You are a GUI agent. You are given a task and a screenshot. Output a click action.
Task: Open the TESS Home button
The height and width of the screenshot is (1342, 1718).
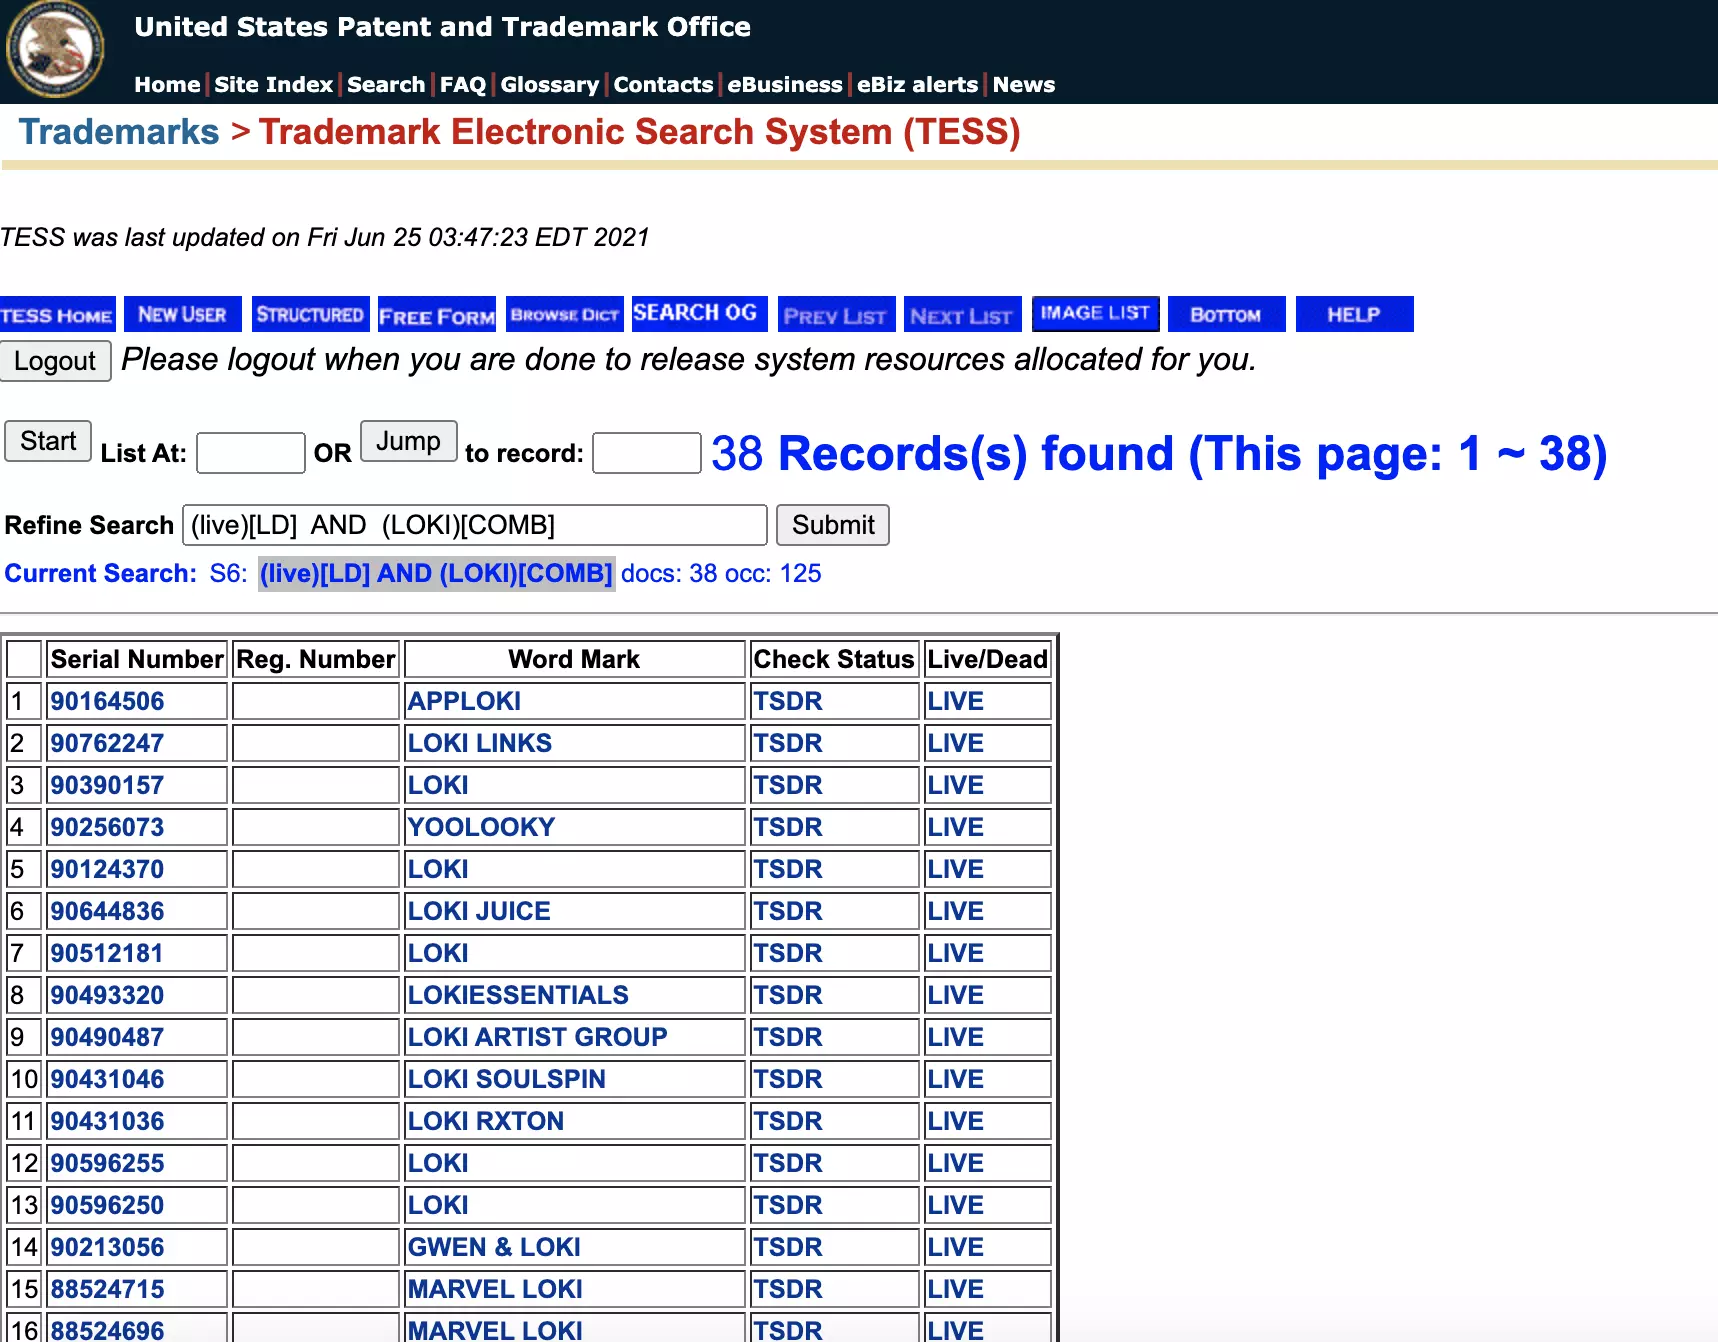tap(57, 315)
